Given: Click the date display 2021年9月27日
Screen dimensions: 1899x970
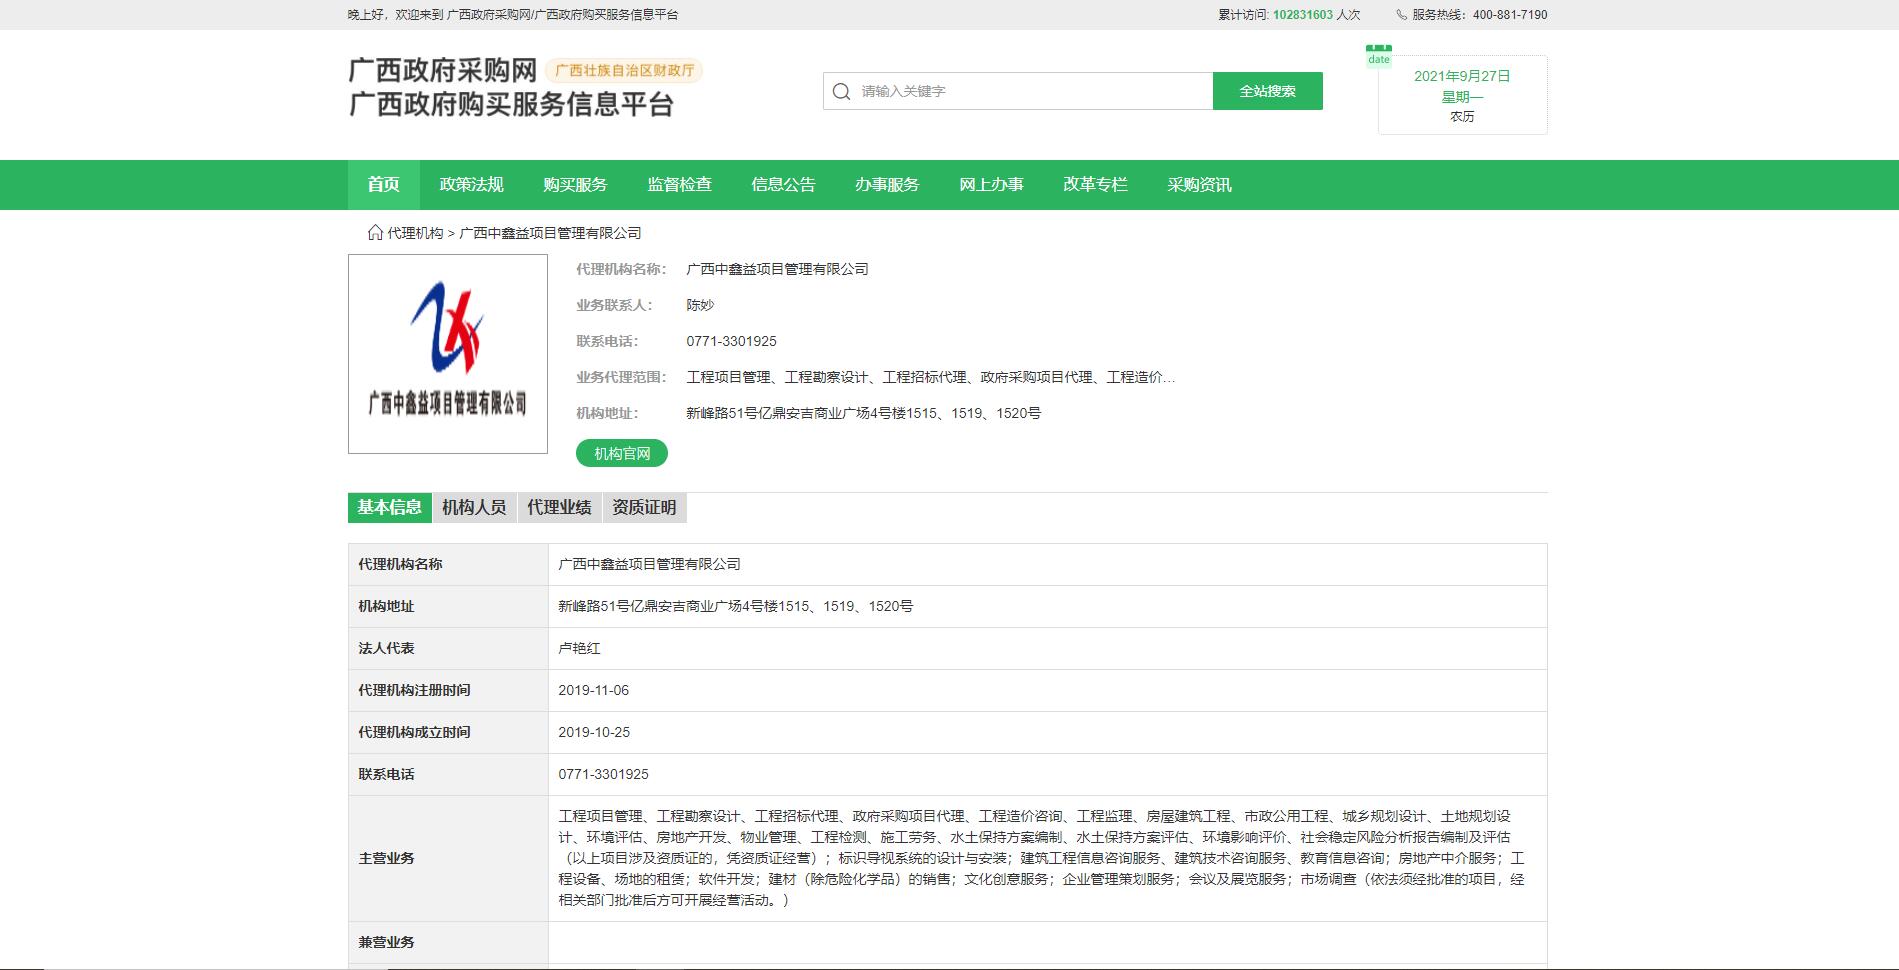Looking at the screenshot, I should (x=1462, y=76).
